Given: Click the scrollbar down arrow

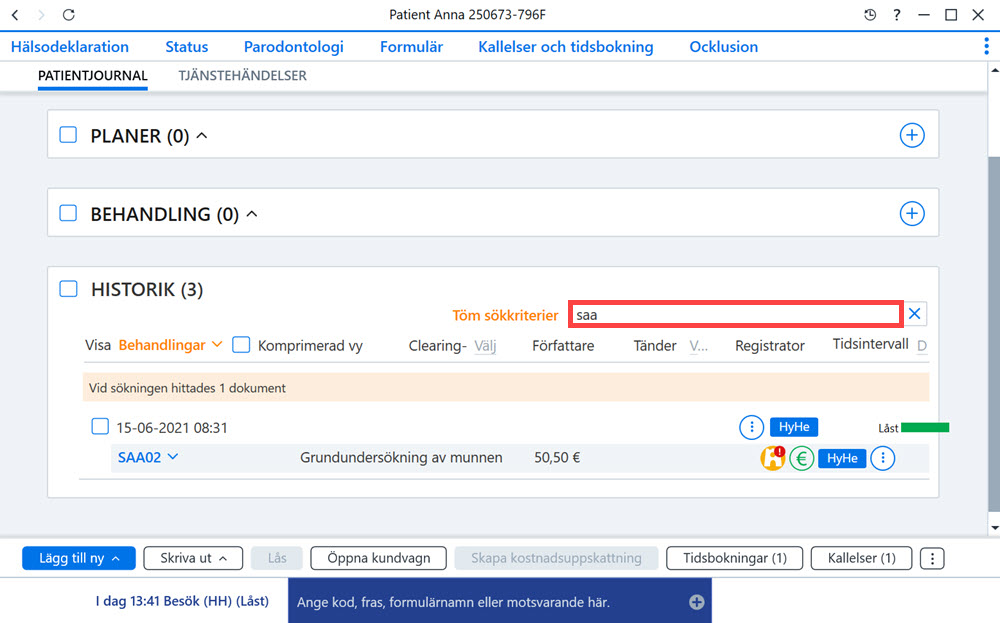Looking at the screenshot, I should click(x=994, y=528).
